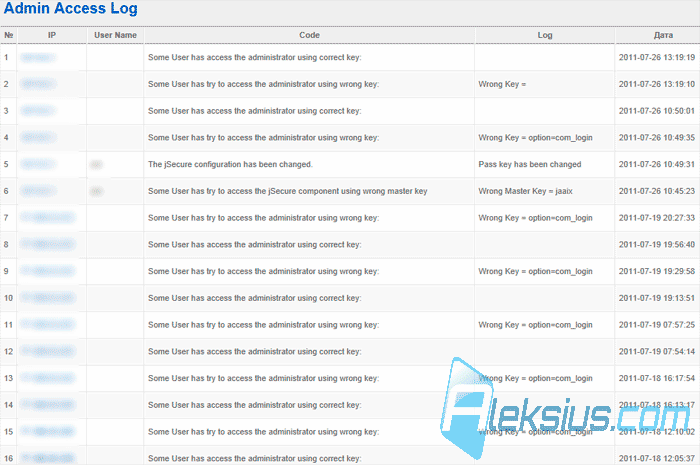Click the wrong key code text in row 9
The height and width of the screenshot is (465, 700).
(263, 271)
